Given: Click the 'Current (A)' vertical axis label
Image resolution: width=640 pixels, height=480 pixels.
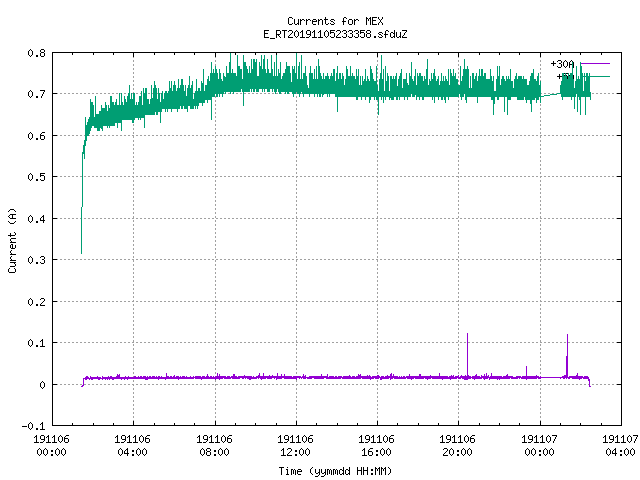Looking at the screenshot, I should click(x=12, y=240).
